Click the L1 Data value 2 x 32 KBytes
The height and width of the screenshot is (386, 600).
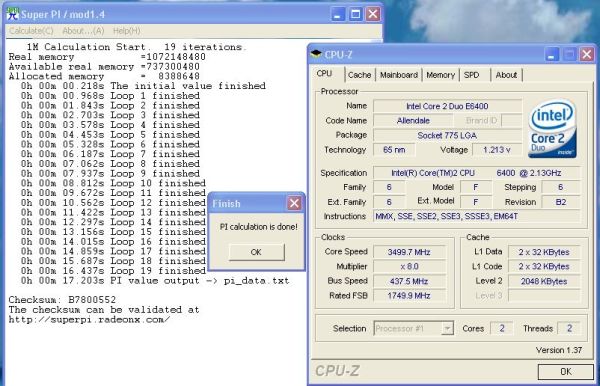(x=544, y=252)
